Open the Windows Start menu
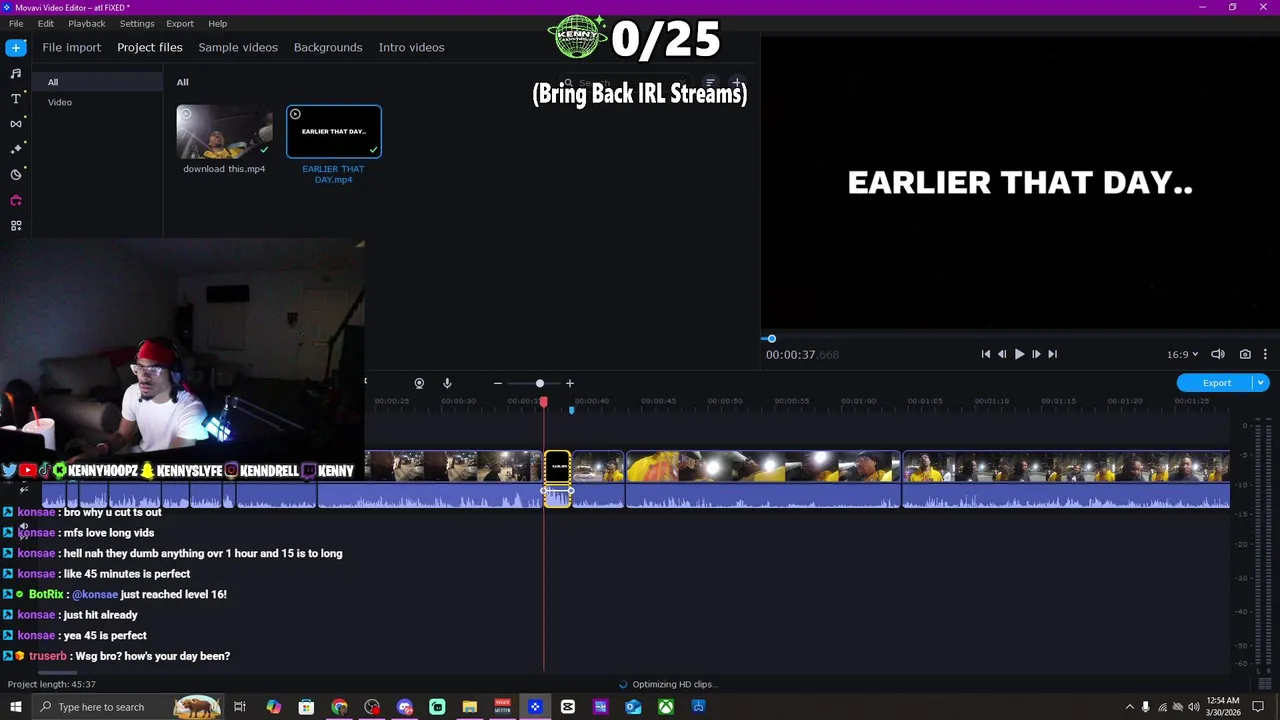 [16, 707]
